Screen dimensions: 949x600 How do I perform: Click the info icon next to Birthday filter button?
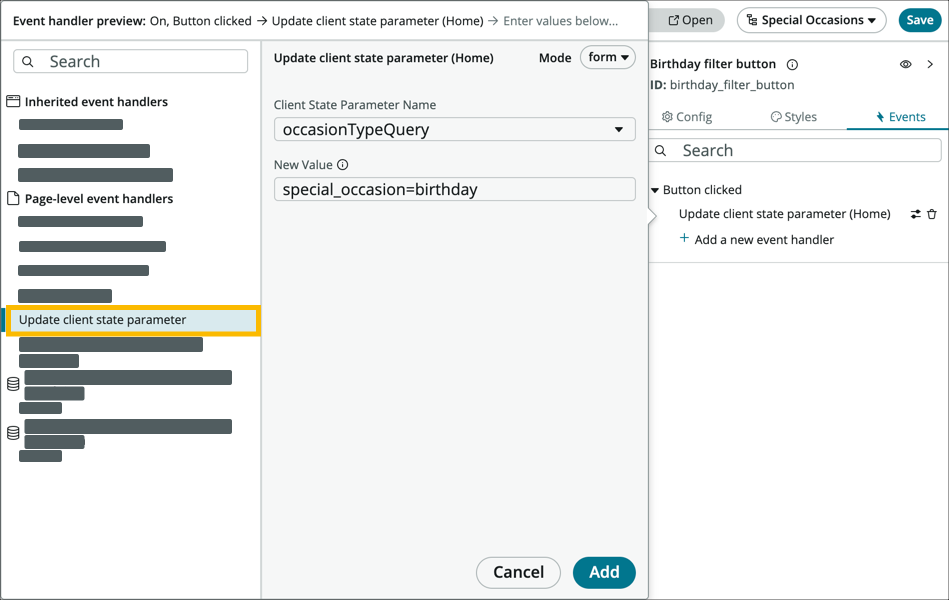coord(792,63)
